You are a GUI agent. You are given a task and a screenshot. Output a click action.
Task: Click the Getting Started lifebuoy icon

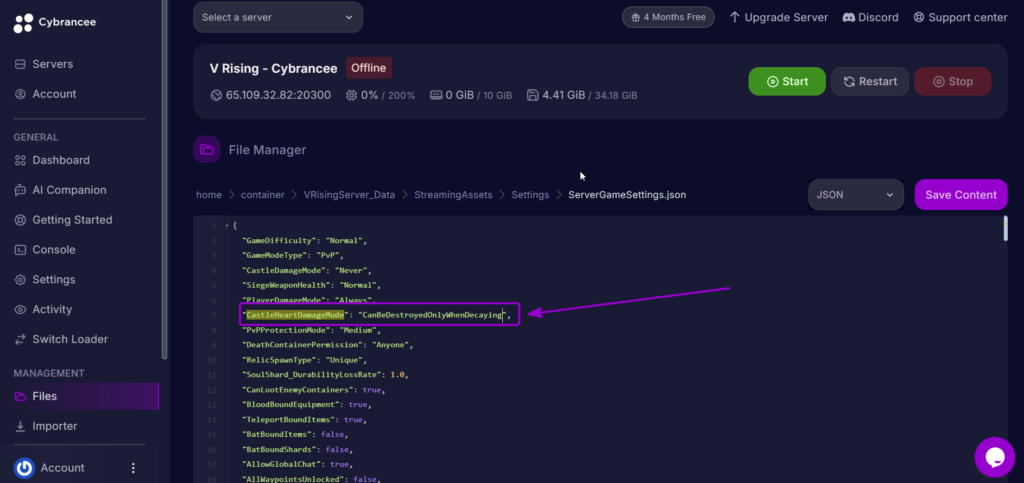(20, 220)
